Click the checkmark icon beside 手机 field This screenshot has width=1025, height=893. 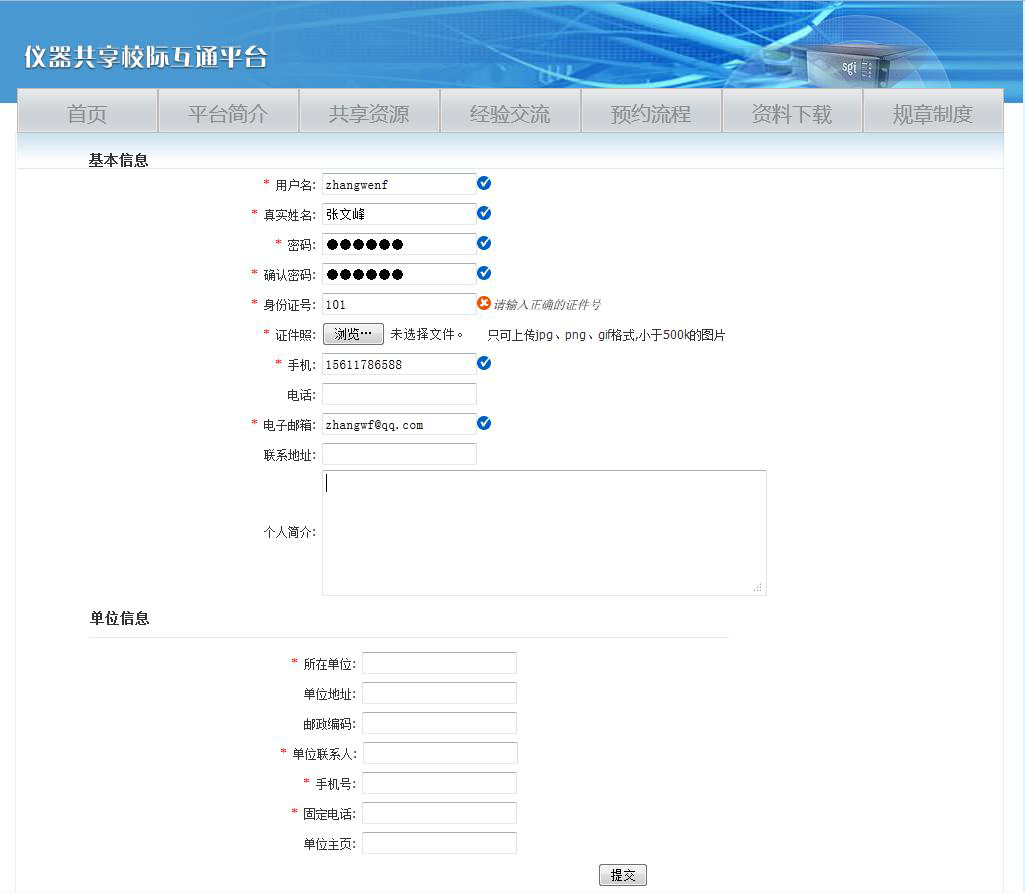[484, 363]
